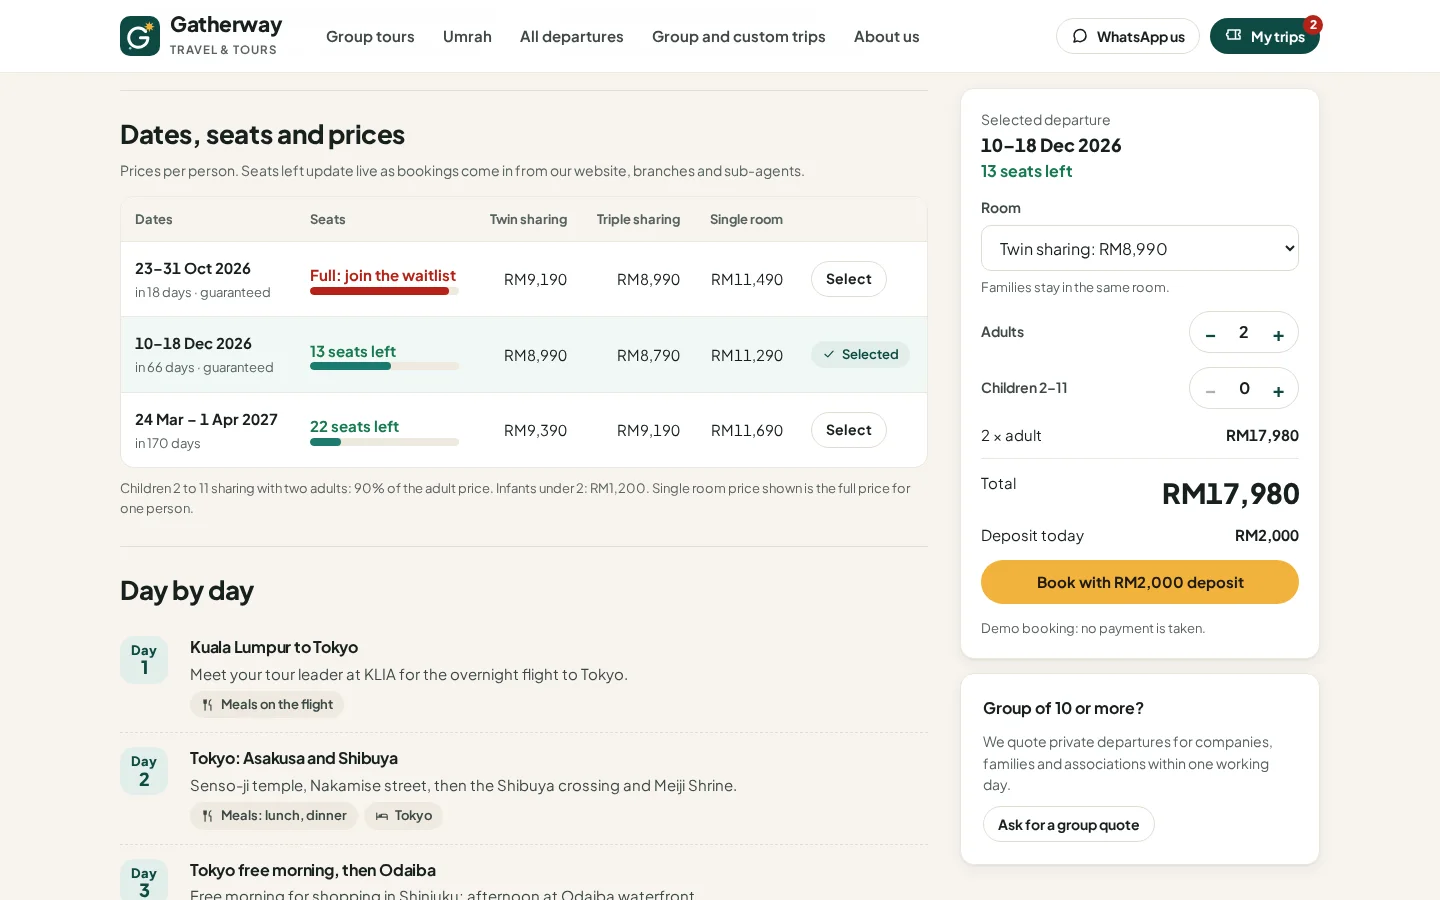Open About us page
Viewport: 1440px width, 900px height.
click(x=886, y=36)
